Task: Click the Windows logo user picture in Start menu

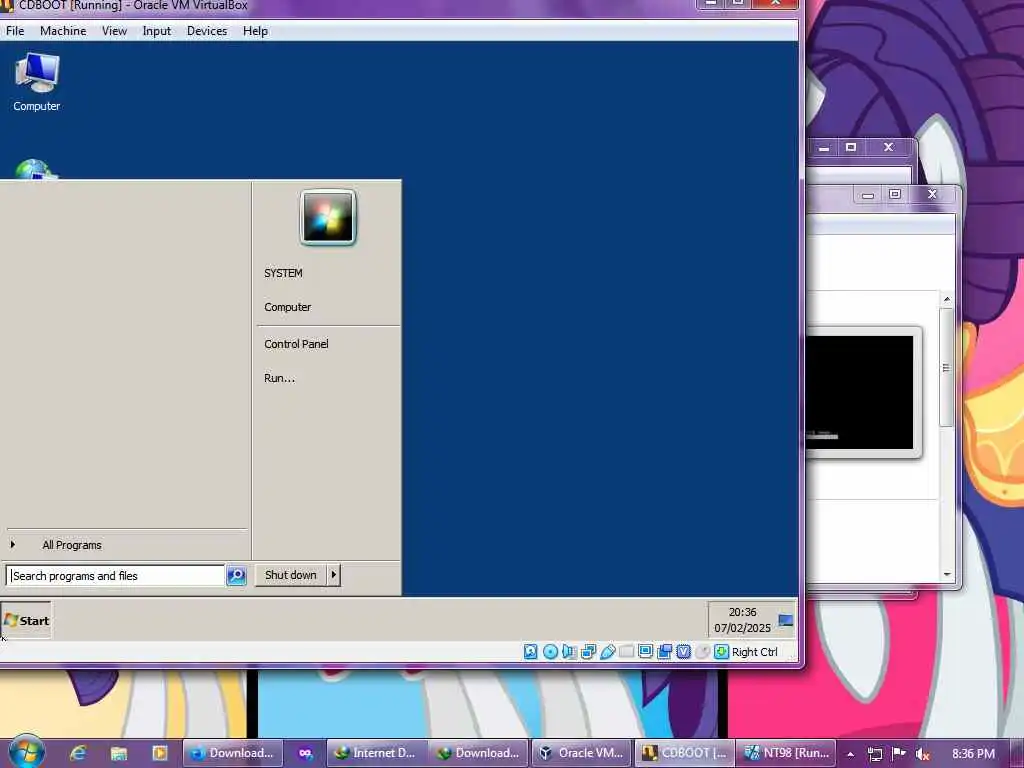Action: (x=328, y=217)
